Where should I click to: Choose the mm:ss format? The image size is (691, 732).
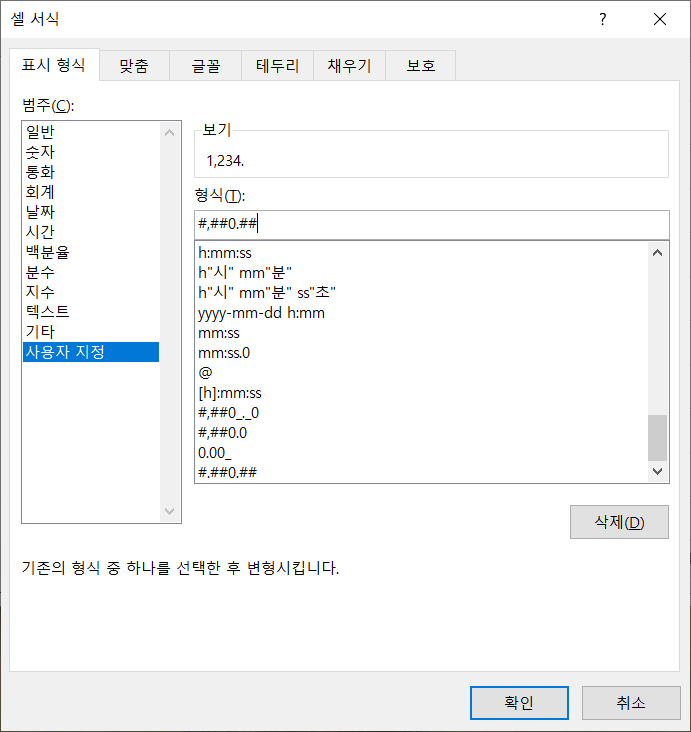tap(422, 333)
